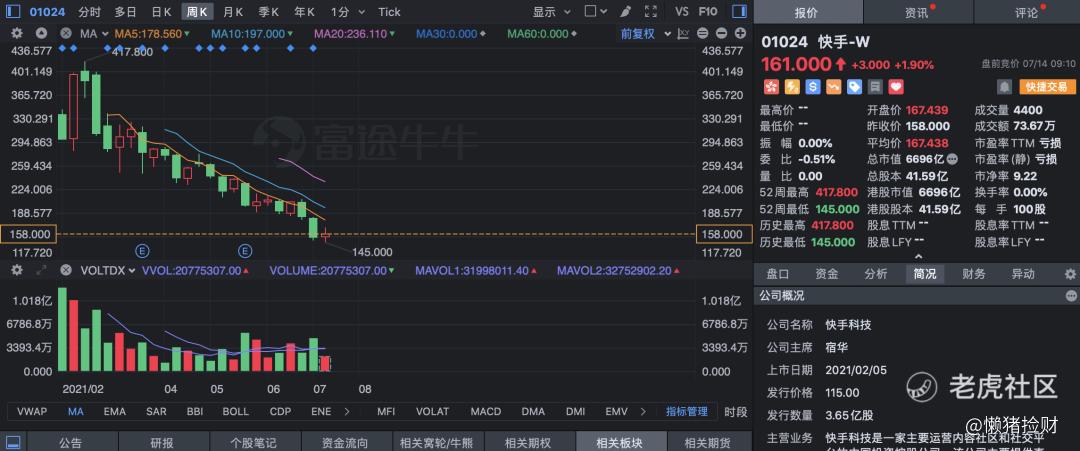
Task: Open main chart indicator settings gear
Action: [17, 33]
